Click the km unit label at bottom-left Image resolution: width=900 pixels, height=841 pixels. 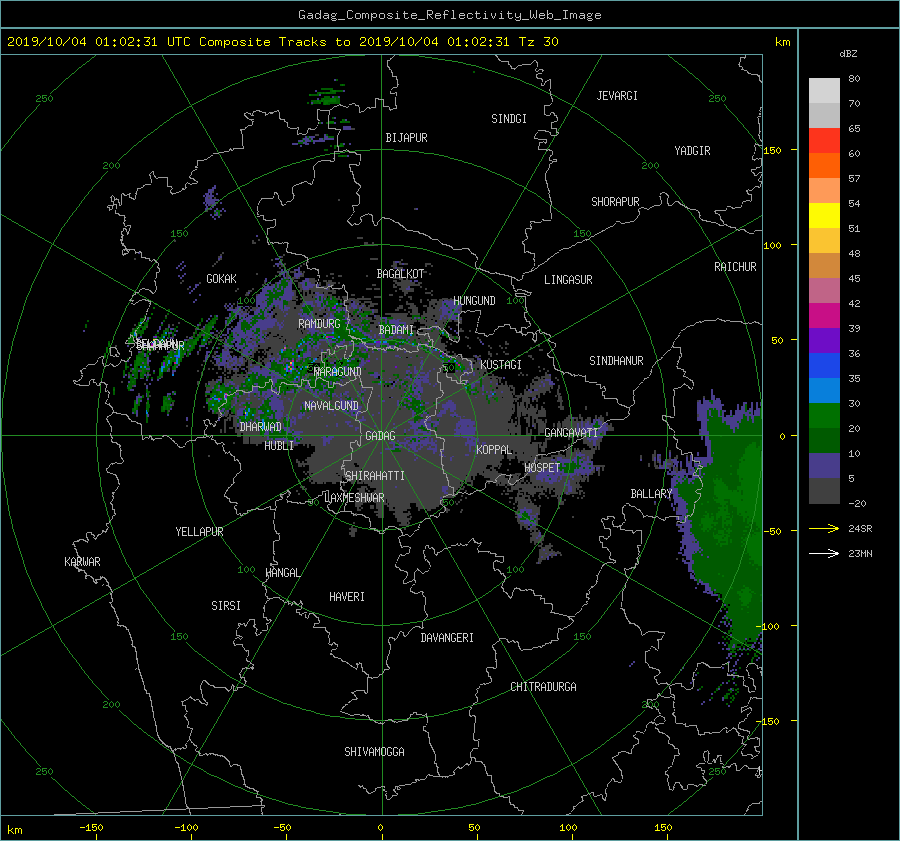tap(14, 830)
